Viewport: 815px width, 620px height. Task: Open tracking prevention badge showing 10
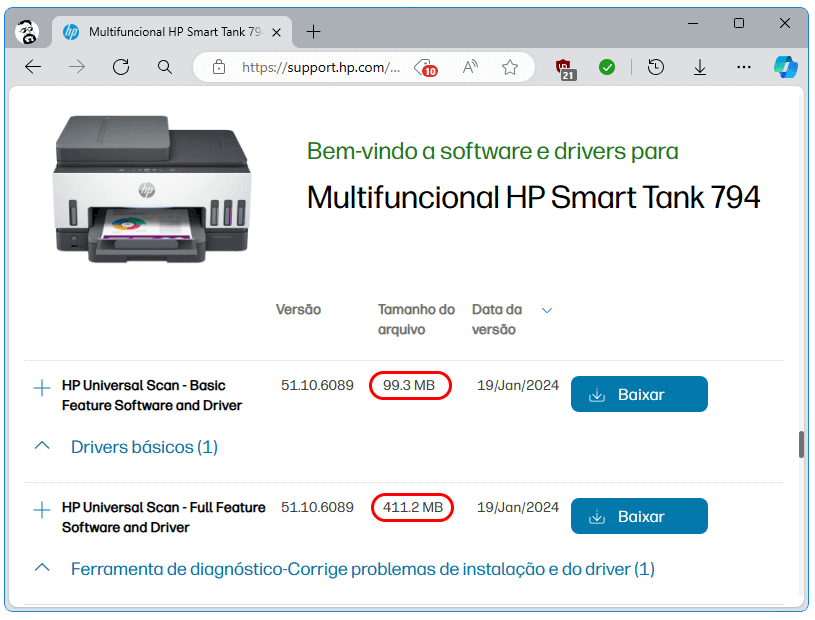[426, 68]
